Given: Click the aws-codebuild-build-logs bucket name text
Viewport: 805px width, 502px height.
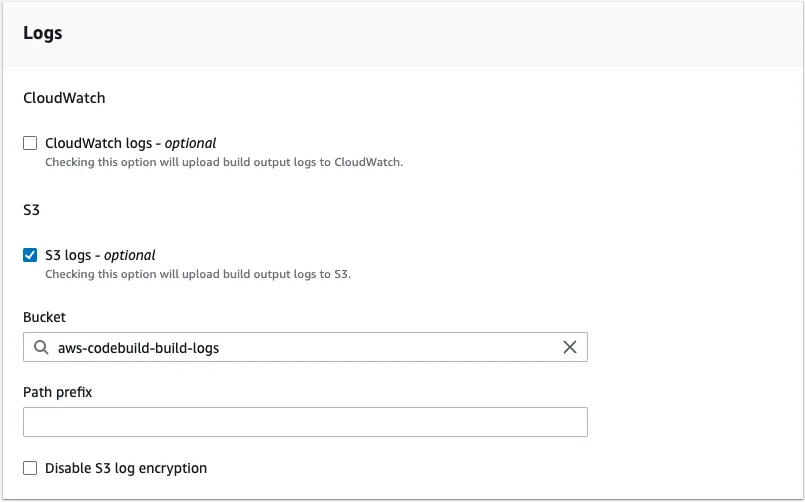Looking at the screenshot, I should (x=138, y=348).
